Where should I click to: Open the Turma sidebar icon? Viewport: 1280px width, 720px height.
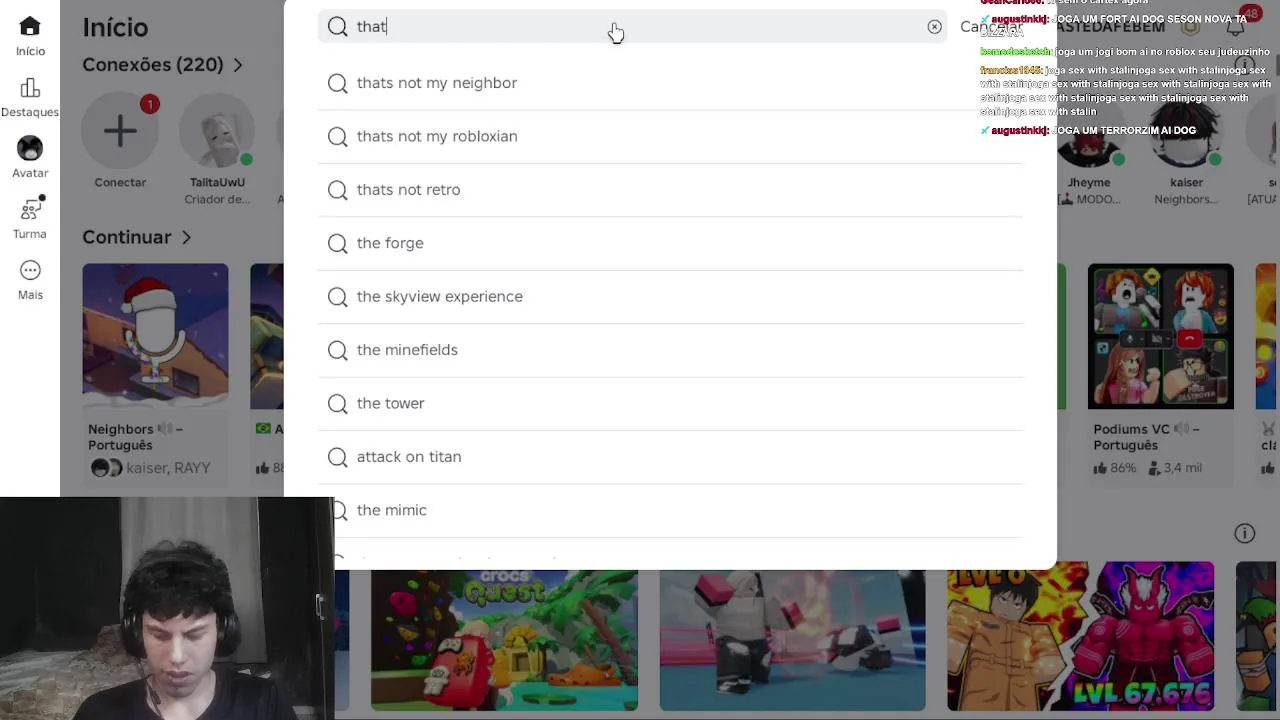click(30, 210)
